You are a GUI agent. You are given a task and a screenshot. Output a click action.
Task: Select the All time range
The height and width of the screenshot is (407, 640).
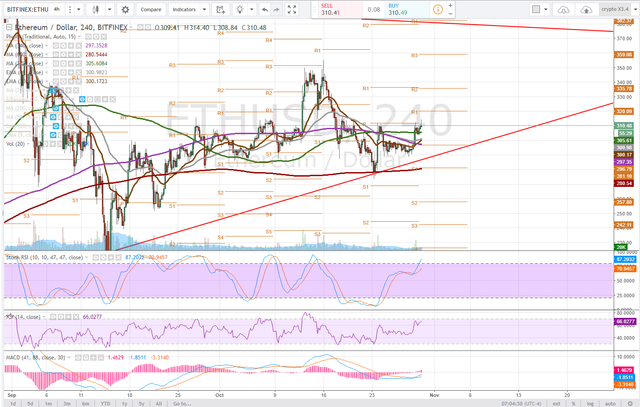[159, 404]
